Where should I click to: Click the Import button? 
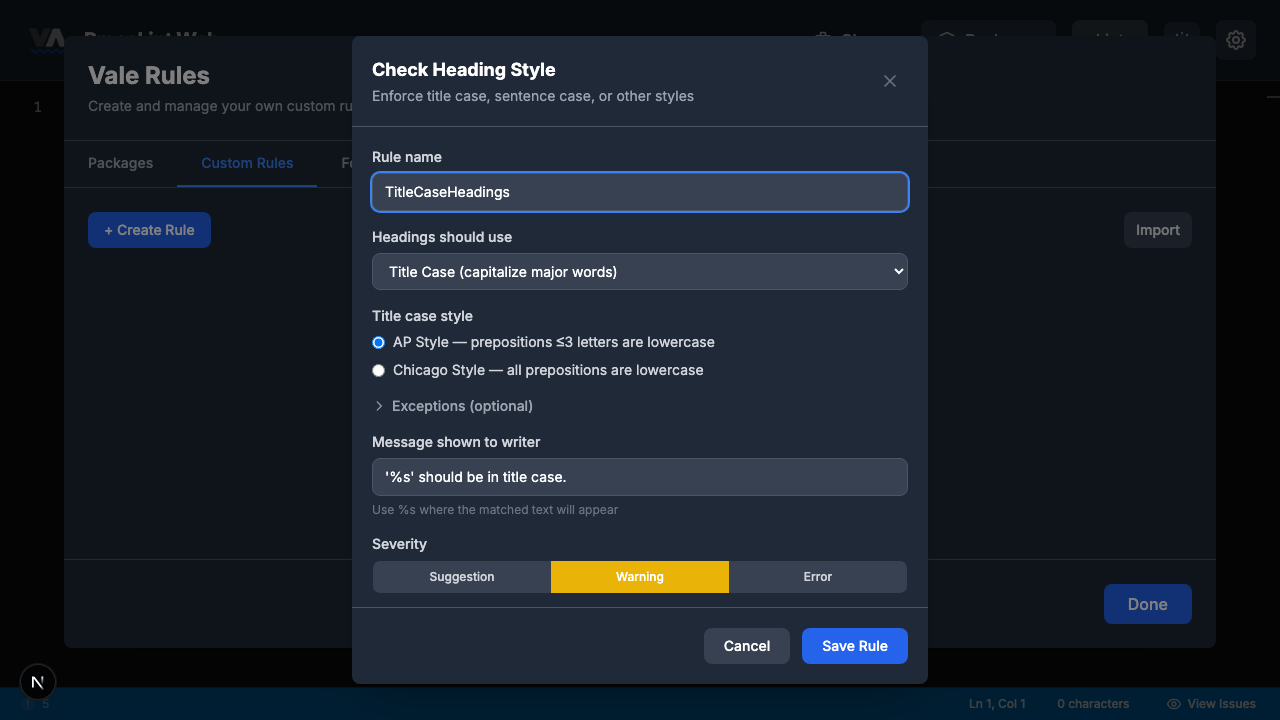[x=1157, y=229]
